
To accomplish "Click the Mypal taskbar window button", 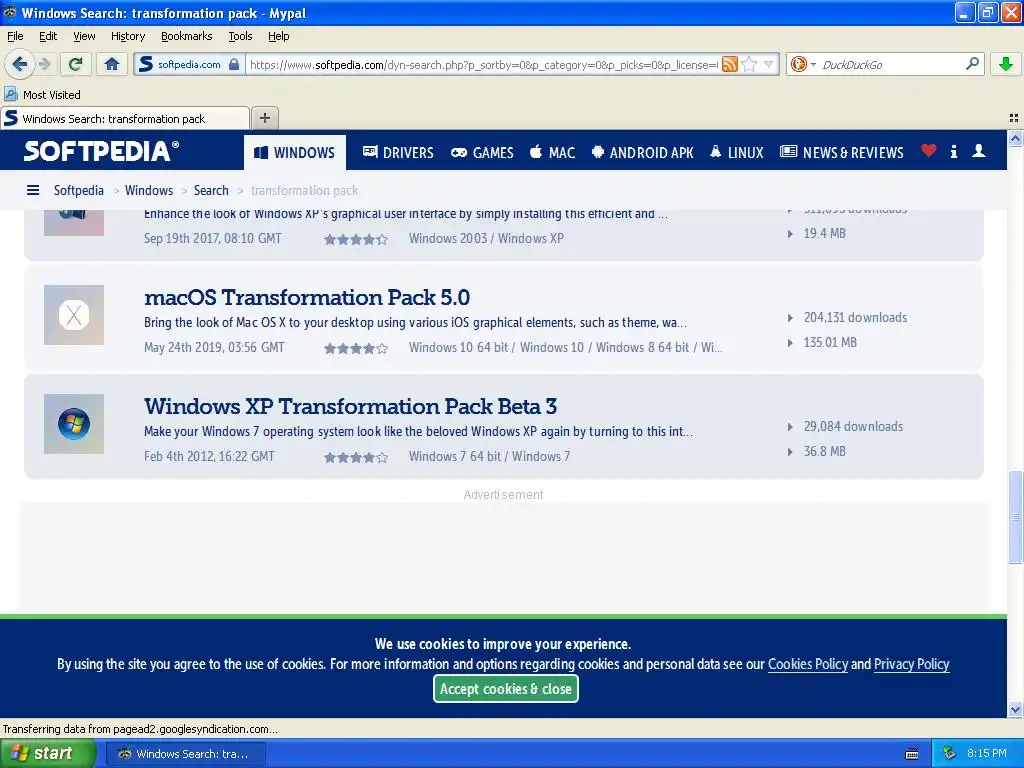I will pos(185,754).
